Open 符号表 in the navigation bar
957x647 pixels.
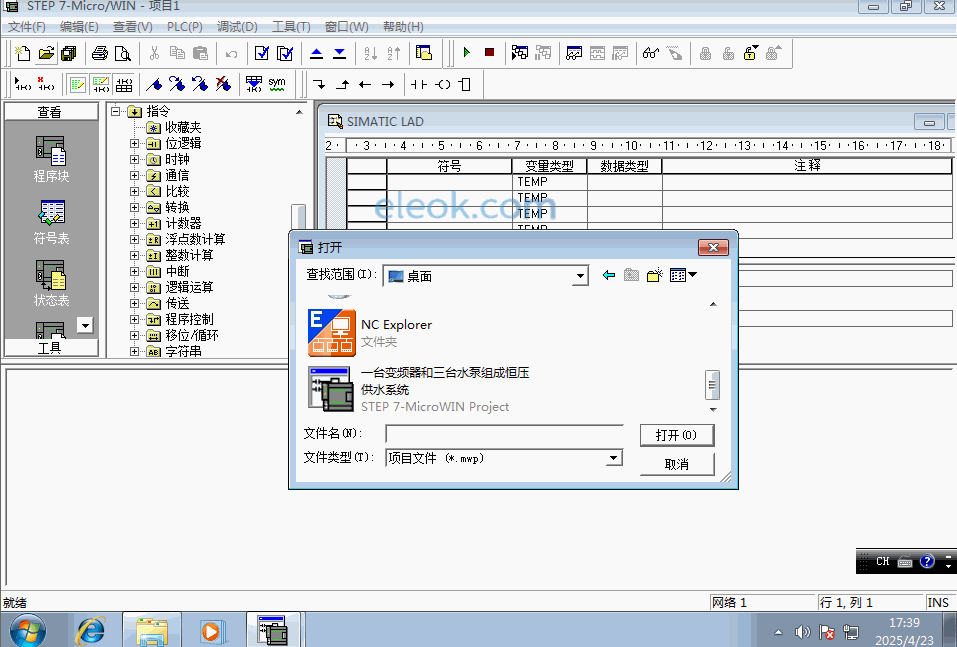point(51,223)
